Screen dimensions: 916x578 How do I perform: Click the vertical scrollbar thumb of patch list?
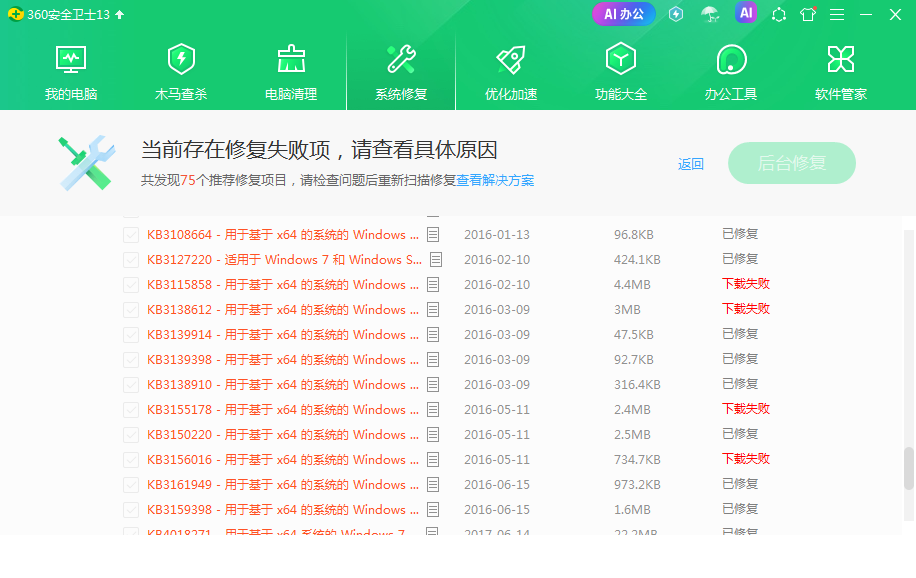click(x=908, y=468)
